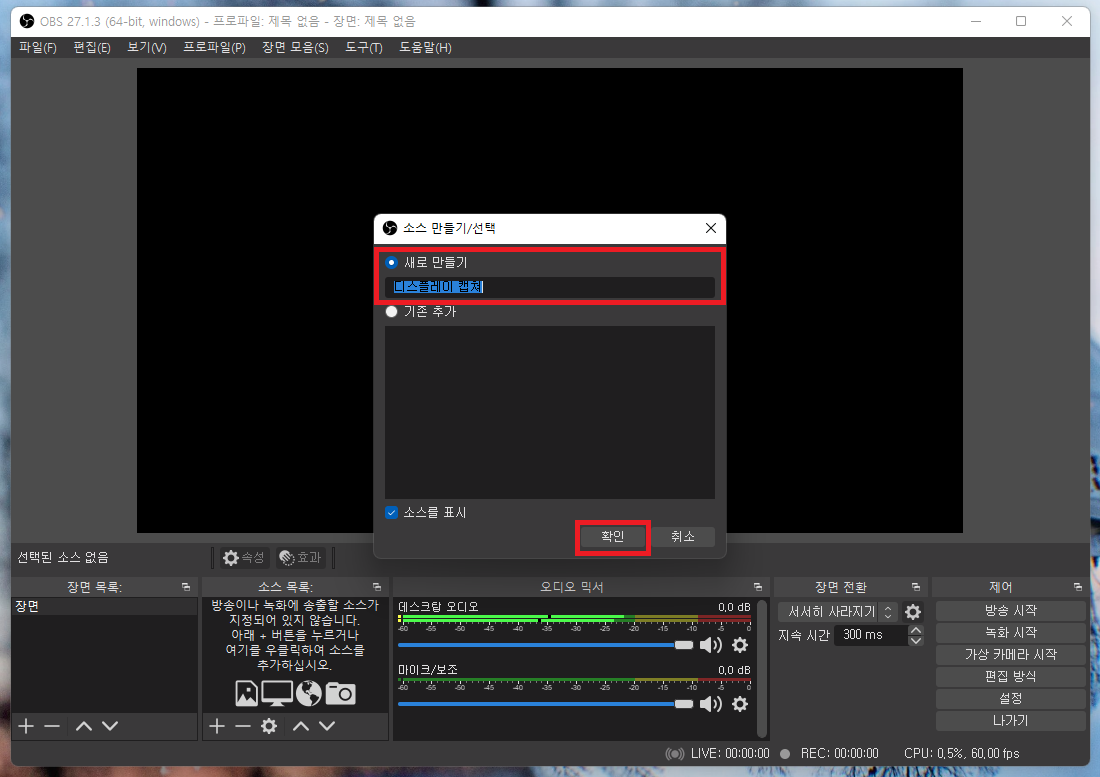This screenshot has height=777, width=1100.
Task: Adjust the 마이크/보조 volume slider
Action: 545,704
